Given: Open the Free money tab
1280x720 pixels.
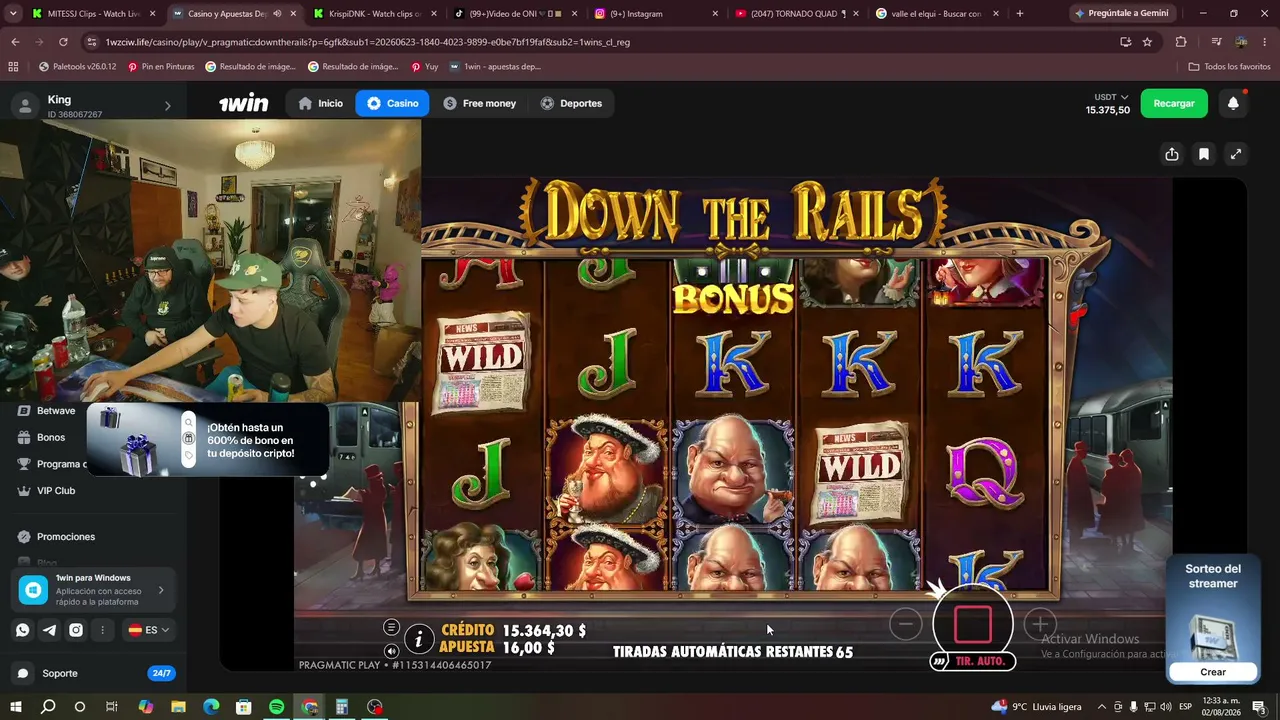Looking at the screenshot, I should (x=479, y=103).
